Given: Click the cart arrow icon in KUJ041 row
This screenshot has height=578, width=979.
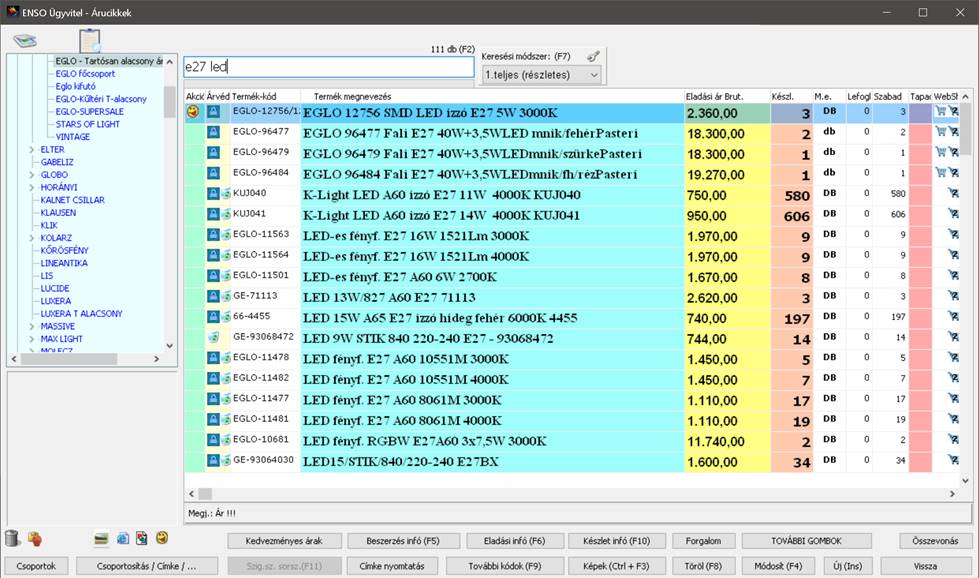Looking at the screenshot, I should tap(953, 213).
